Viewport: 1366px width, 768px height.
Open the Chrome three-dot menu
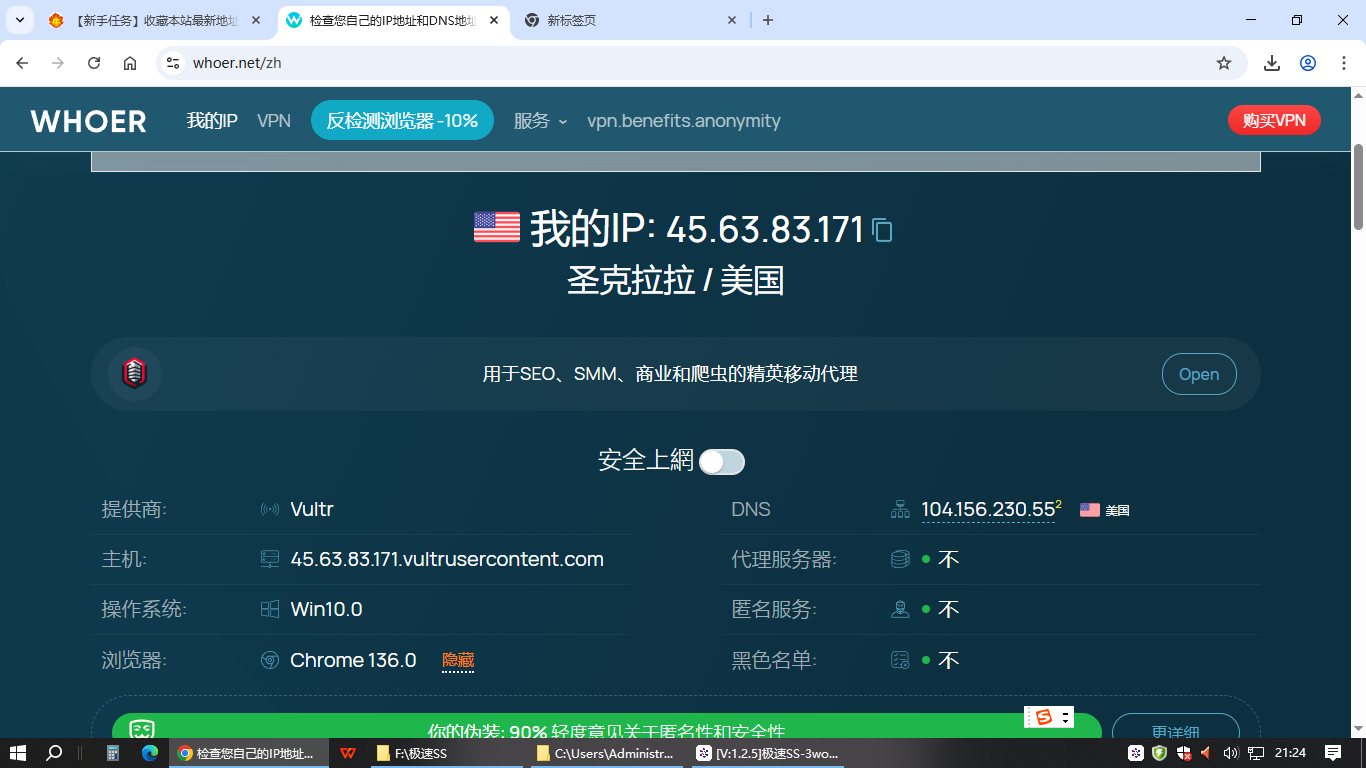click(1344, 63)
